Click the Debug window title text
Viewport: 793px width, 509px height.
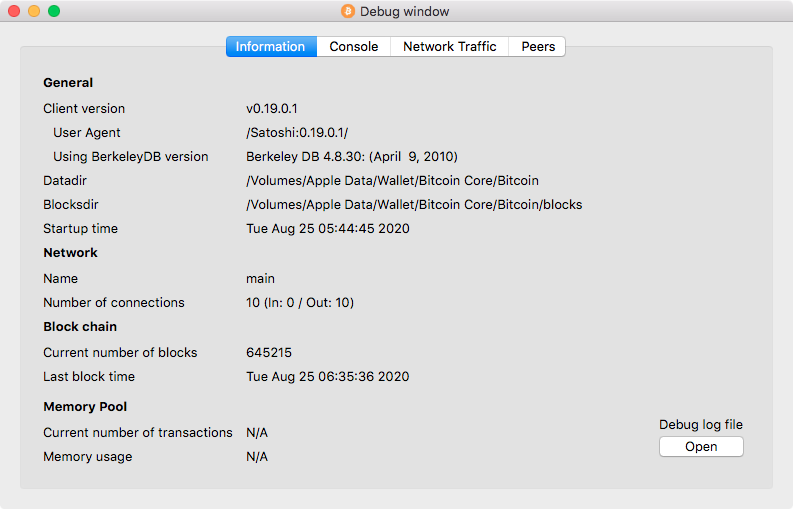click(404, 12)
